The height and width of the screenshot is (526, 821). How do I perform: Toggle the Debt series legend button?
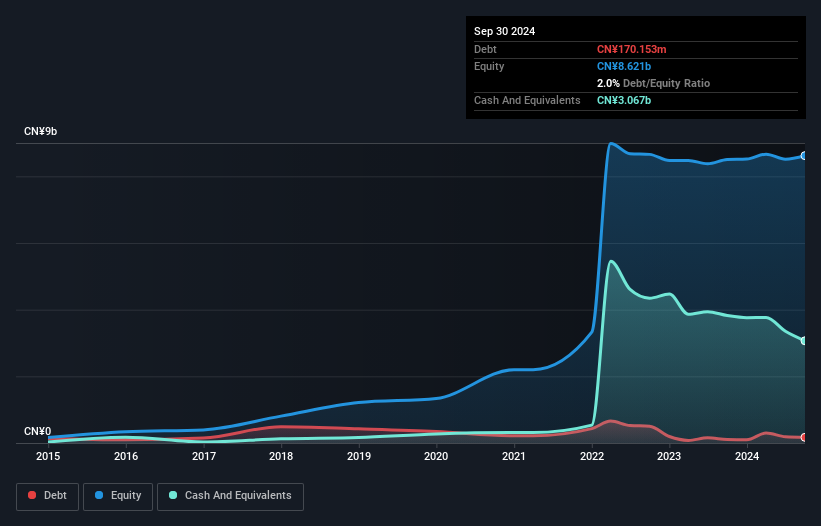click(x=47, y=496)
